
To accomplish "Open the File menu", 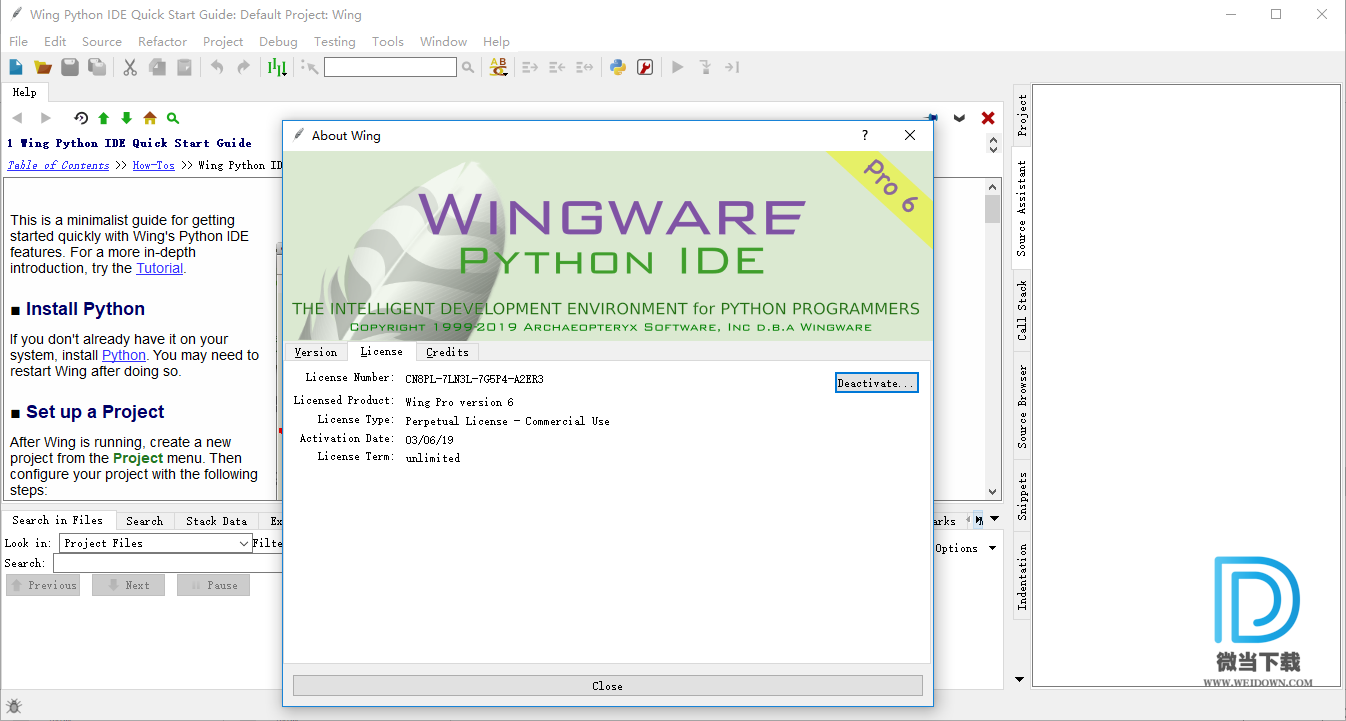I will pyautogui.click(x=18, y=41).
